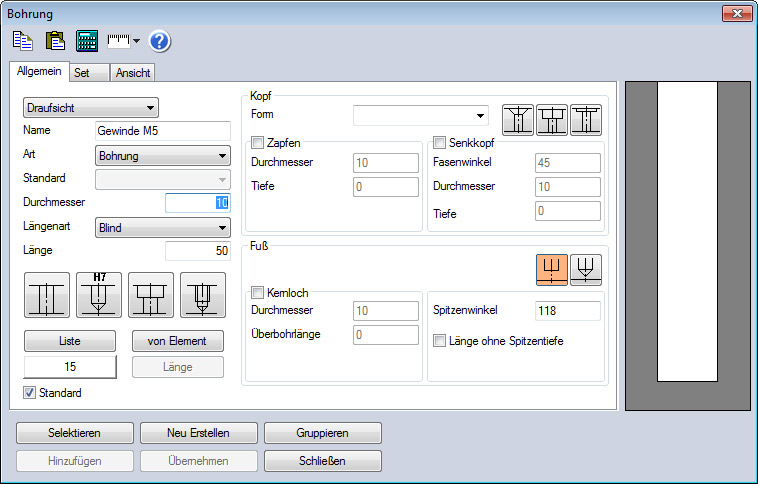Image resolution: width=758 pixels, height=484 pixels.
Task: Tick the Senkkopf checkbox
Action: (439, 143)
